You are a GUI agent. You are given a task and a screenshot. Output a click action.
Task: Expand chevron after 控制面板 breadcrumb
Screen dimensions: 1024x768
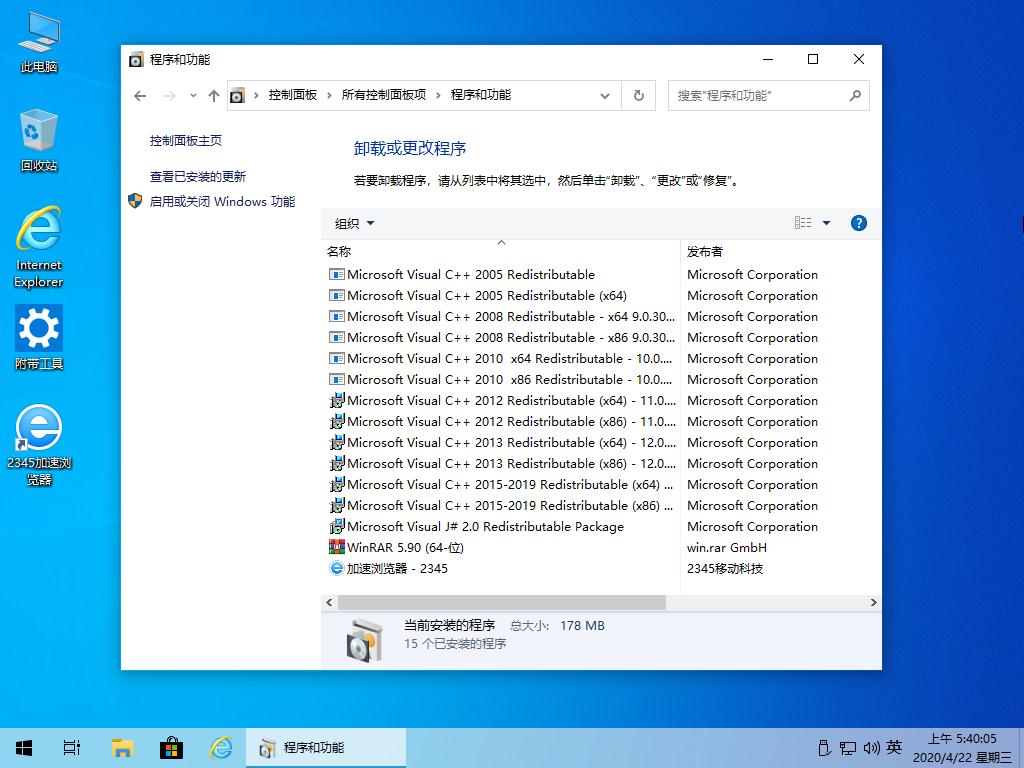tap(329, 95)
